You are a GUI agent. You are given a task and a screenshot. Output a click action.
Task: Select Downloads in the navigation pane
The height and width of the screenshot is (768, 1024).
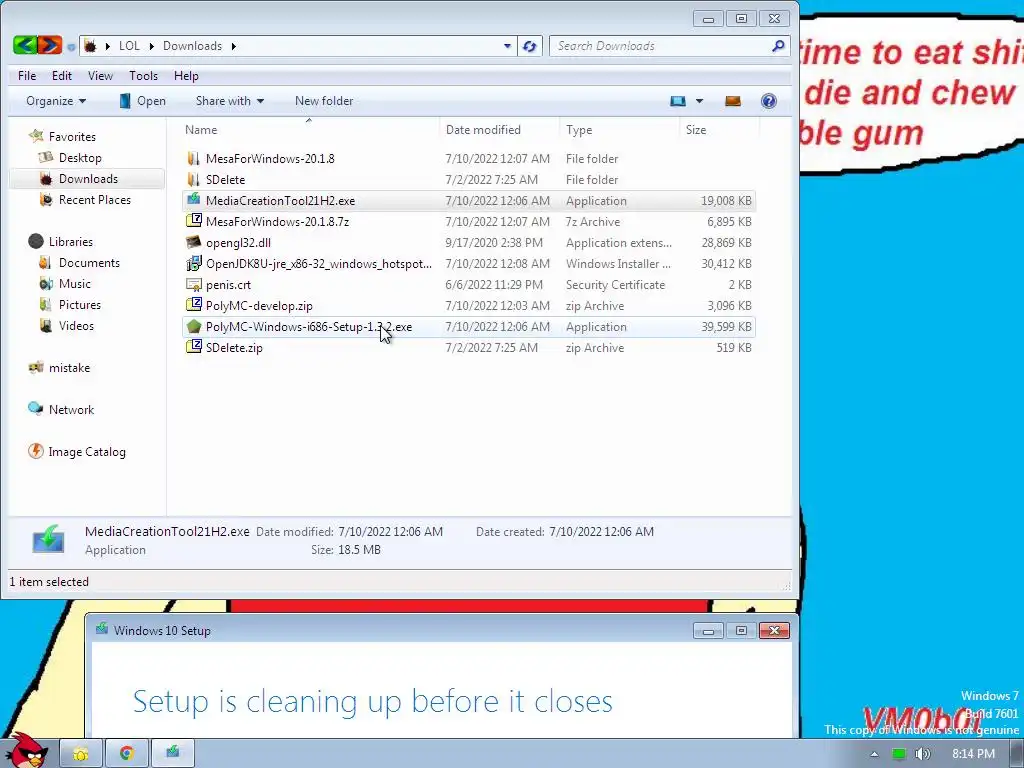[88, 179]
